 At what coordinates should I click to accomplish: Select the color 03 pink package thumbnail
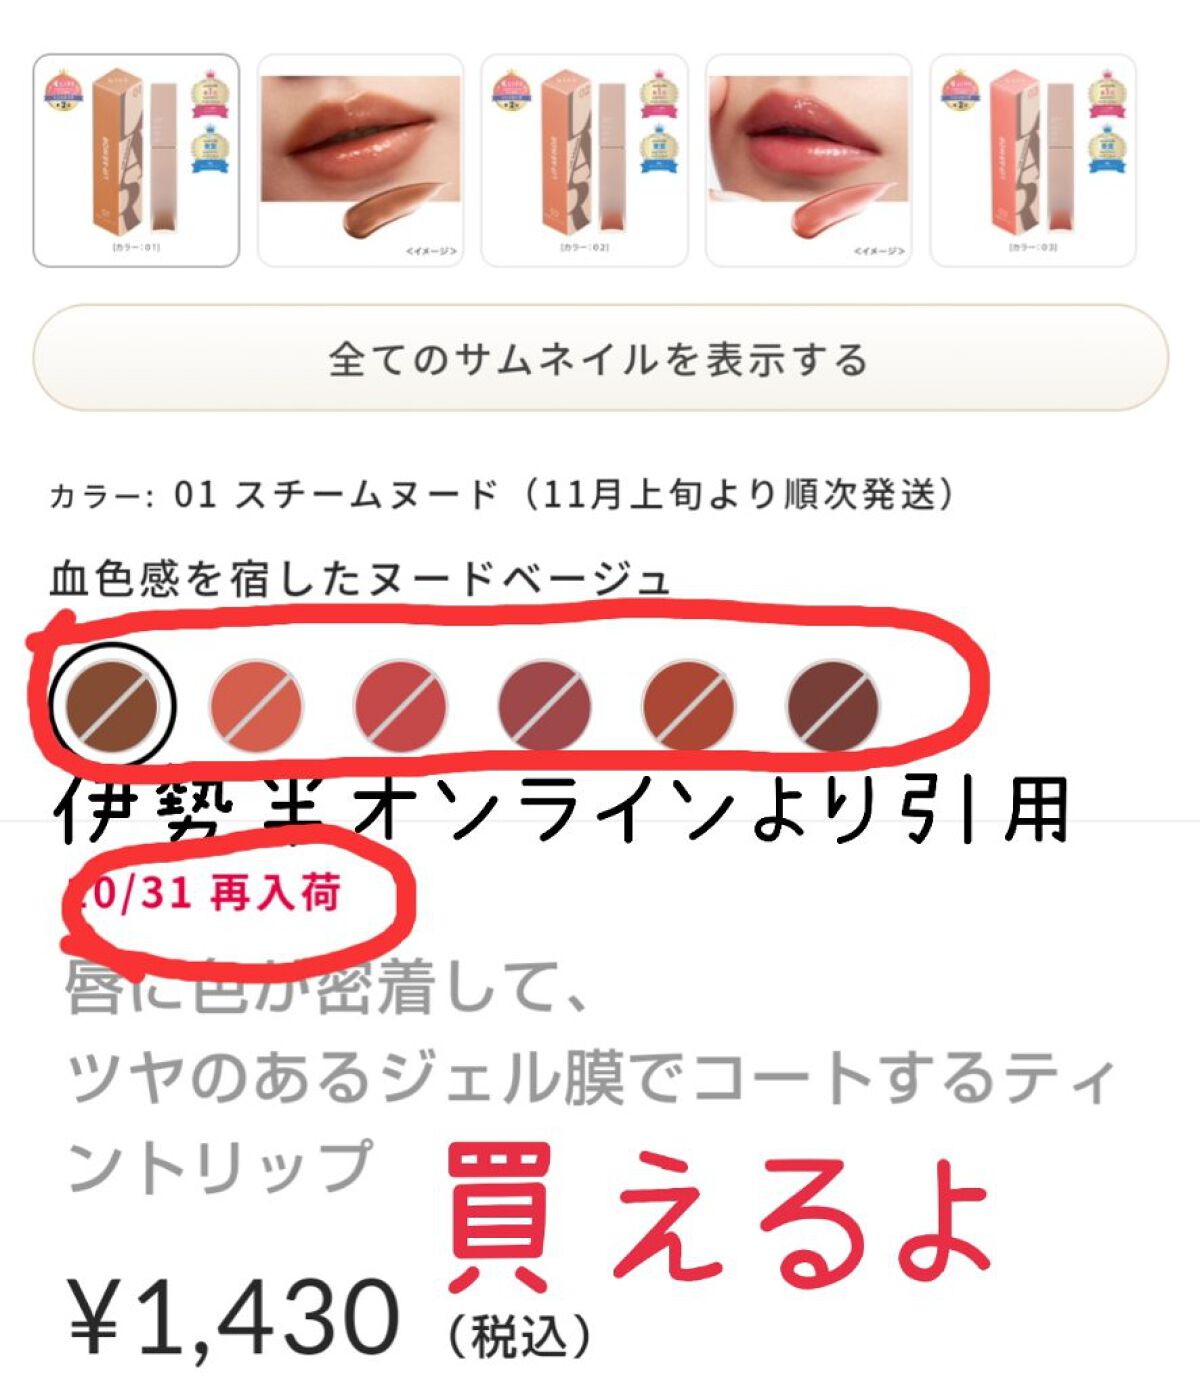point(1032,160)
